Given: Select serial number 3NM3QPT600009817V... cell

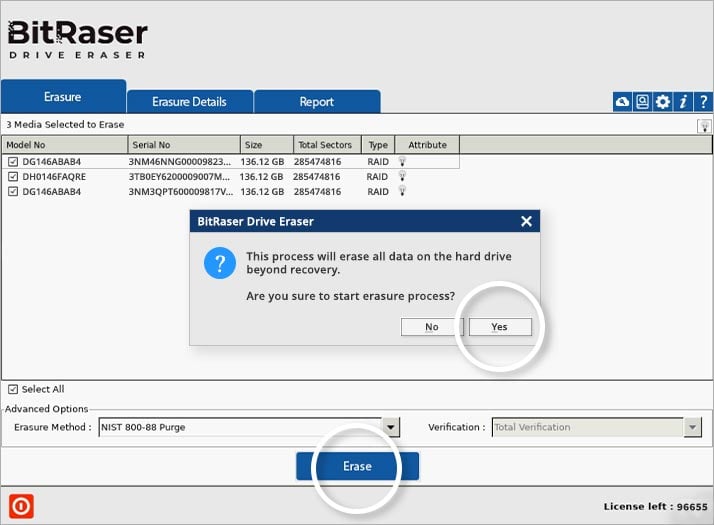Looking at the screenshot, I should tap(181, 192).
